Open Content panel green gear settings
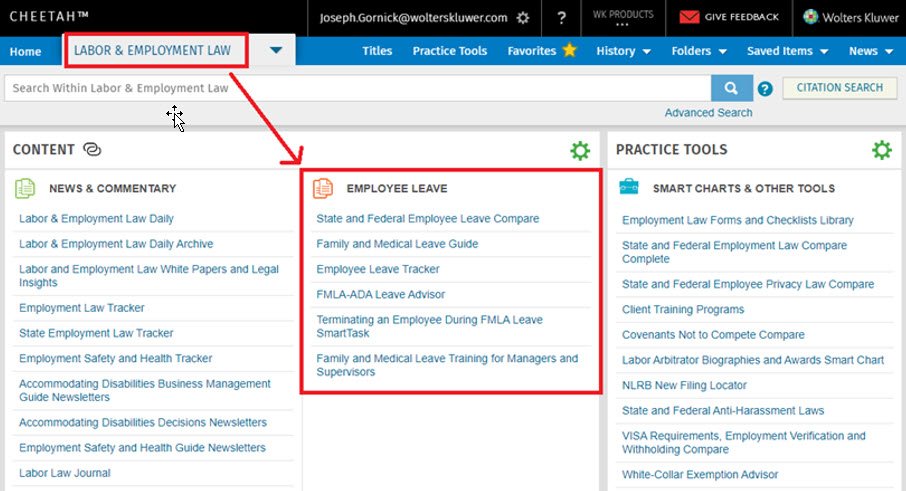This screenshot has height=491, width=906. 580,150
